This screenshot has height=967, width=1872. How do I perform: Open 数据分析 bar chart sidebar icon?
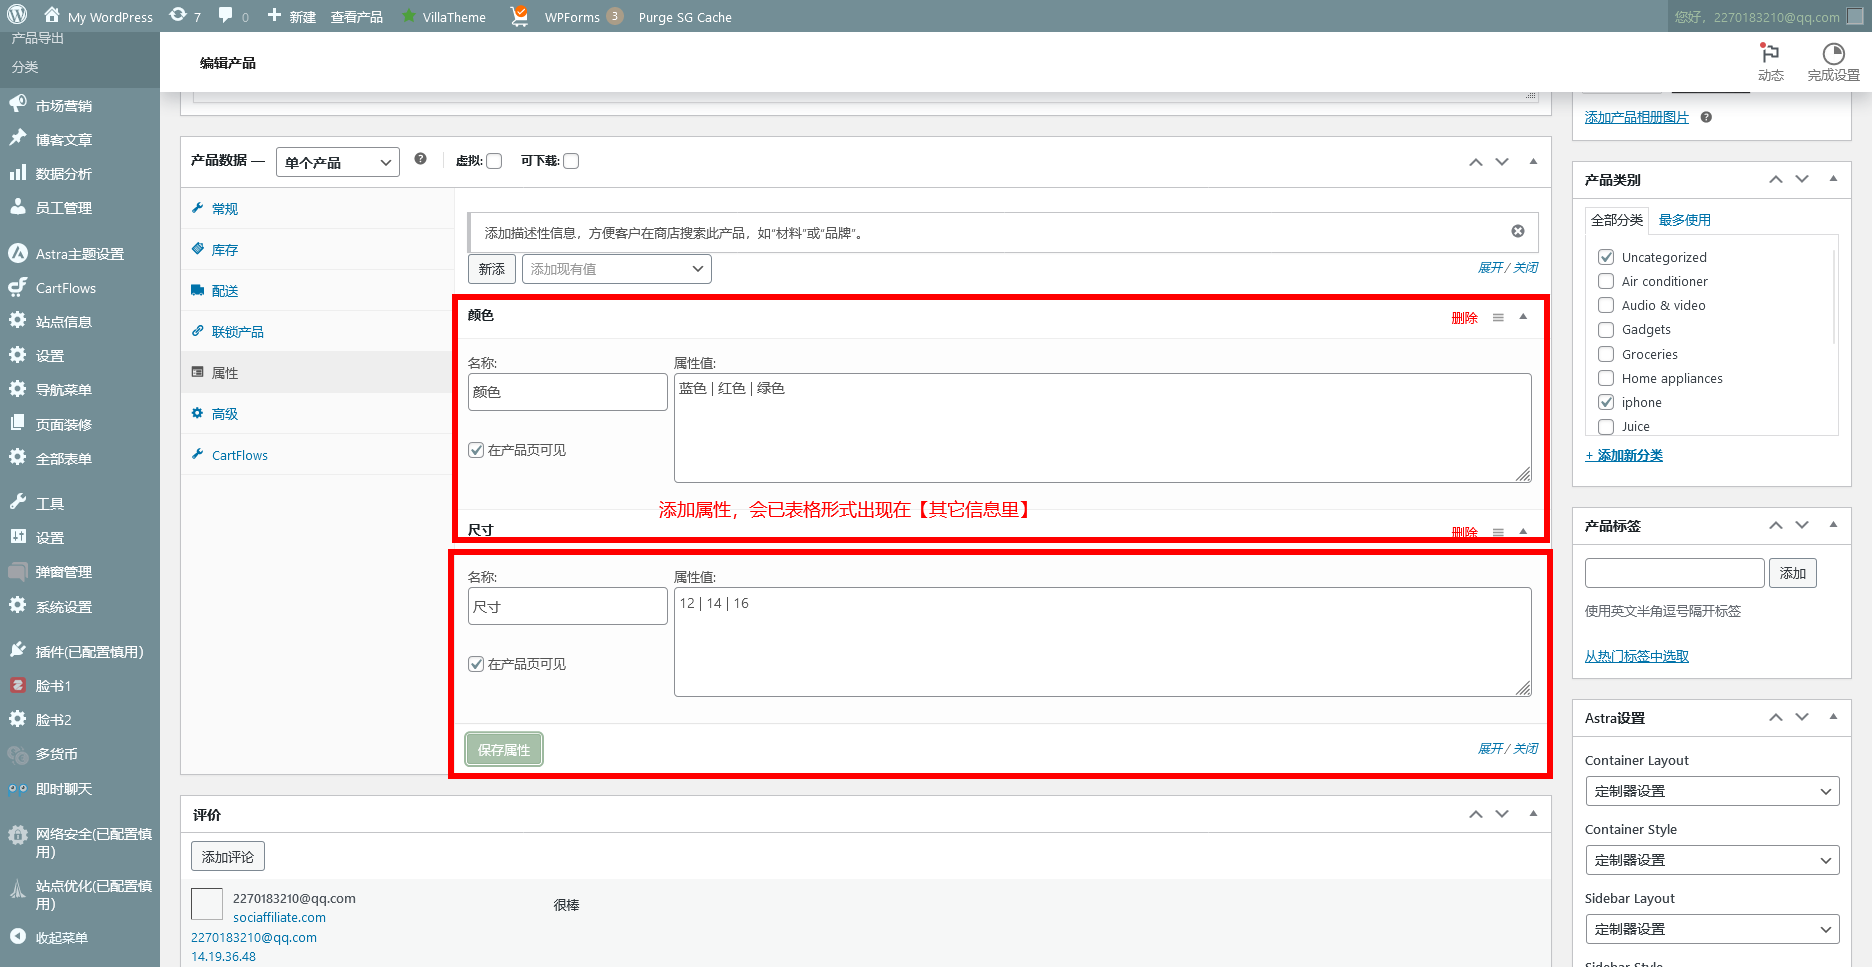click(17, 172)
